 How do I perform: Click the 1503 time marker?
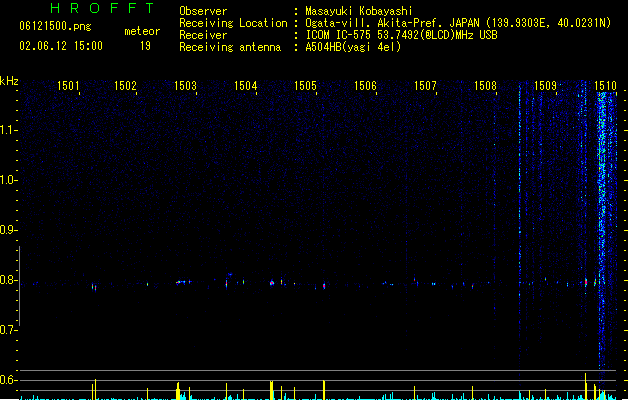tap(185, 86)
